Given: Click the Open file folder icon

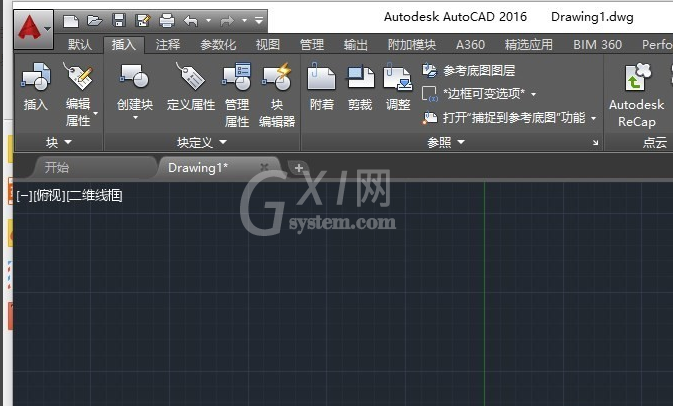Looking at the screenshot, I should (x=94, y=21).
